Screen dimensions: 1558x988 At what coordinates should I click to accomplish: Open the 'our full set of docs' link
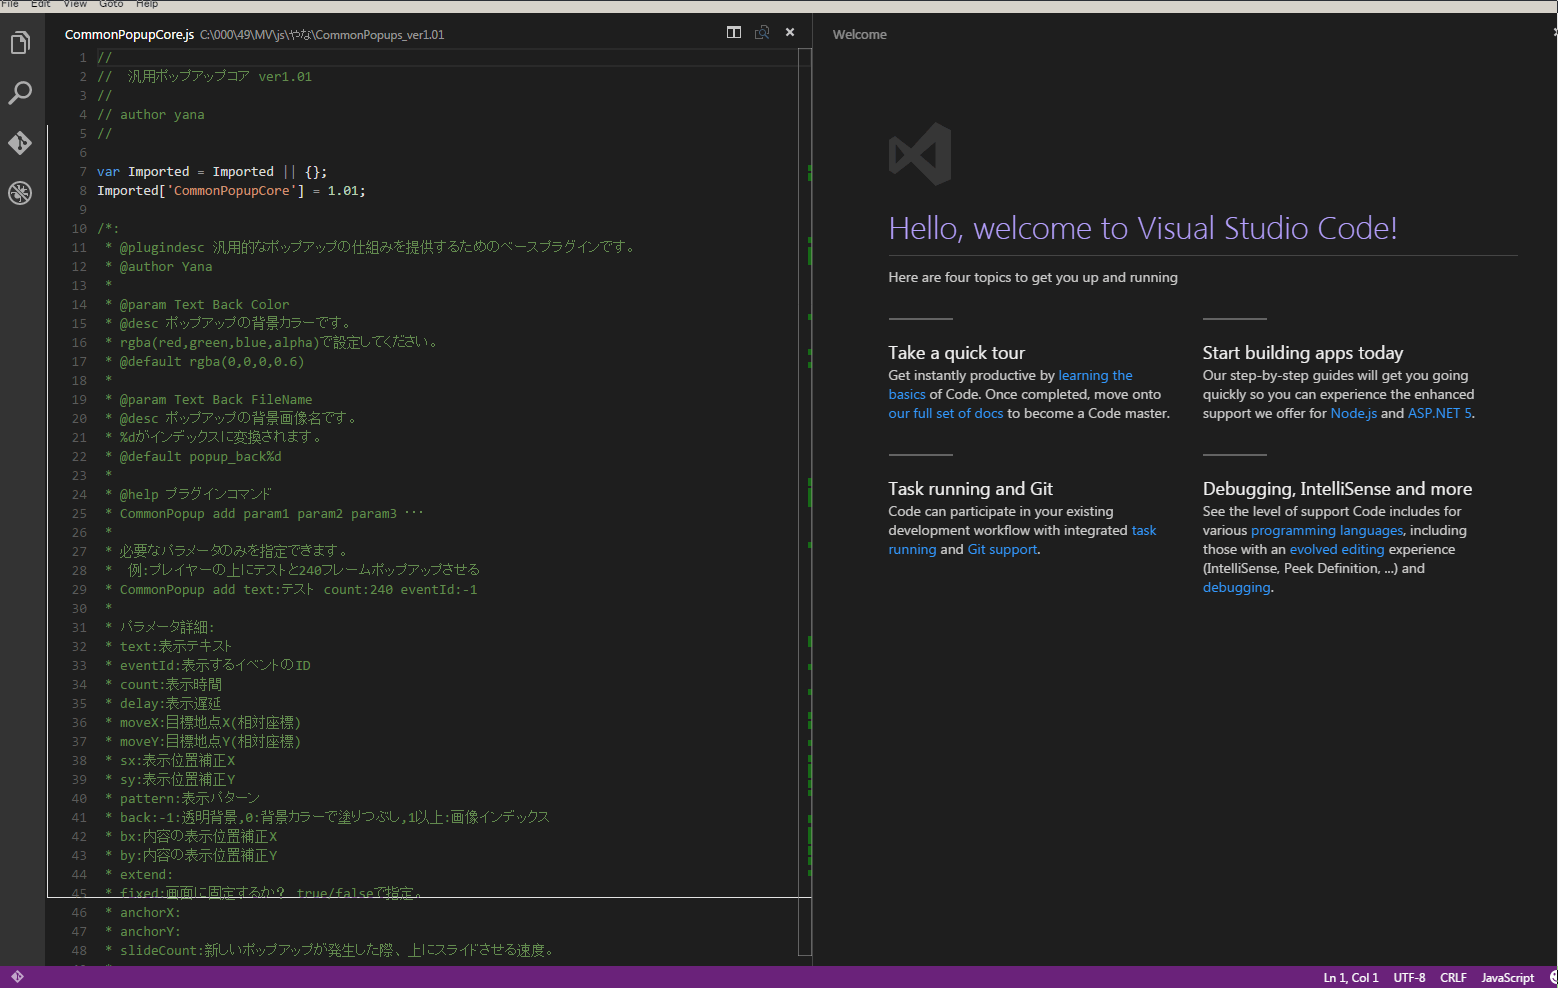coord(945,414)
